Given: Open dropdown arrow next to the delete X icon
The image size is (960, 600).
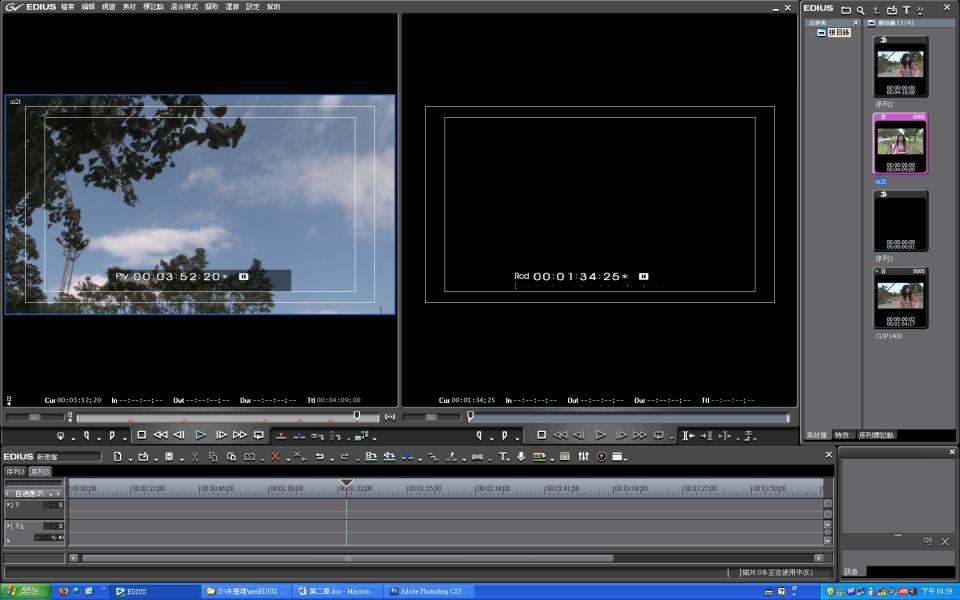Looking at the screenshot, I should point(286,459).
